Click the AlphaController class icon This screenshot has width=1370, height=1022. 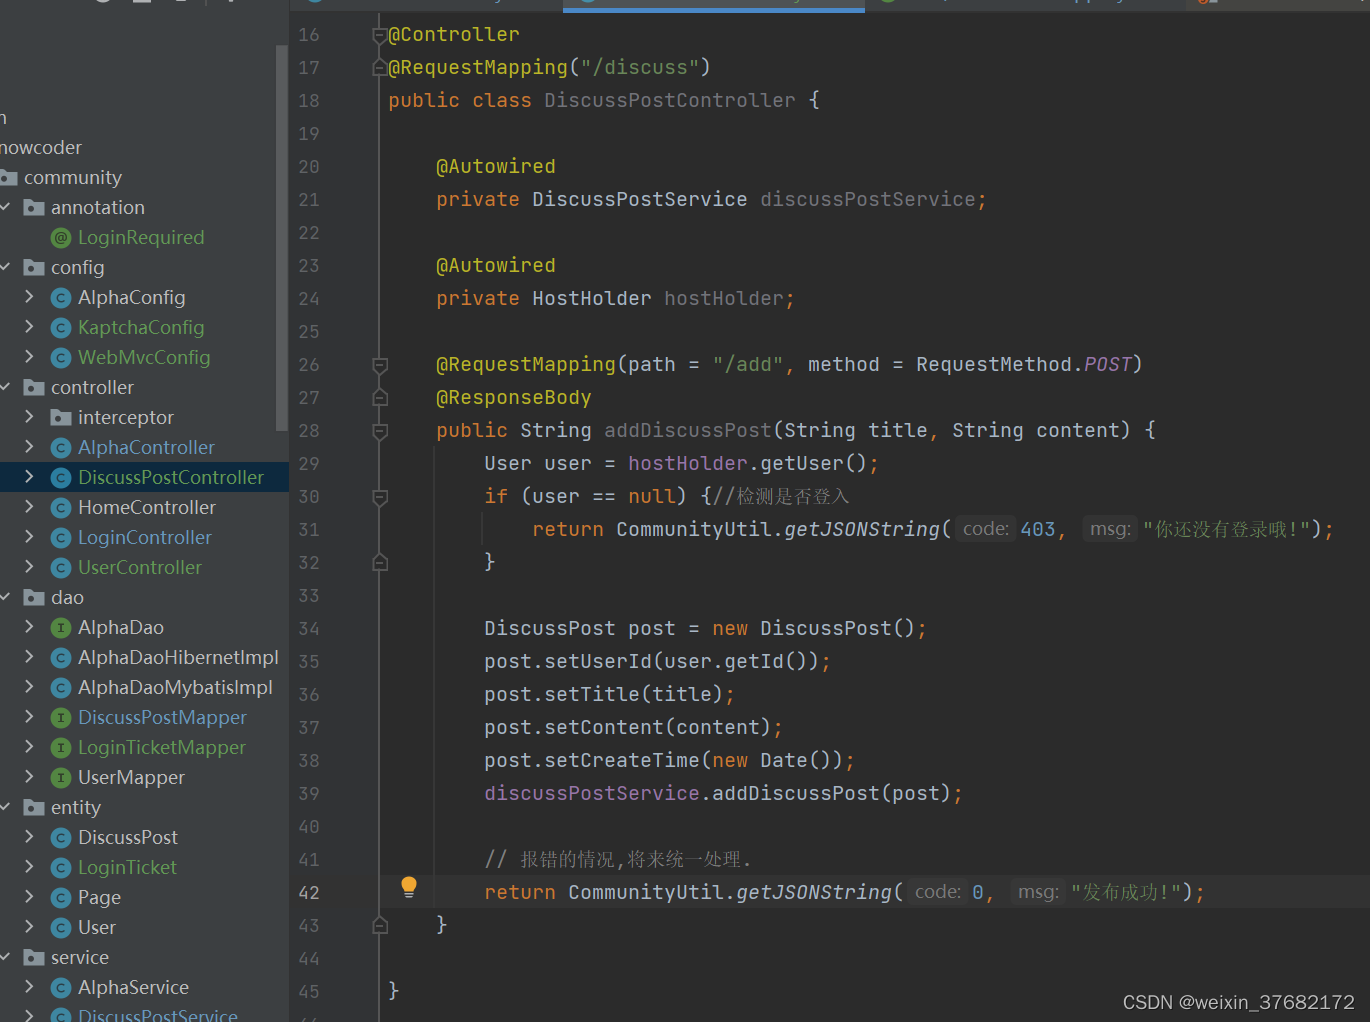pos(61,448)
